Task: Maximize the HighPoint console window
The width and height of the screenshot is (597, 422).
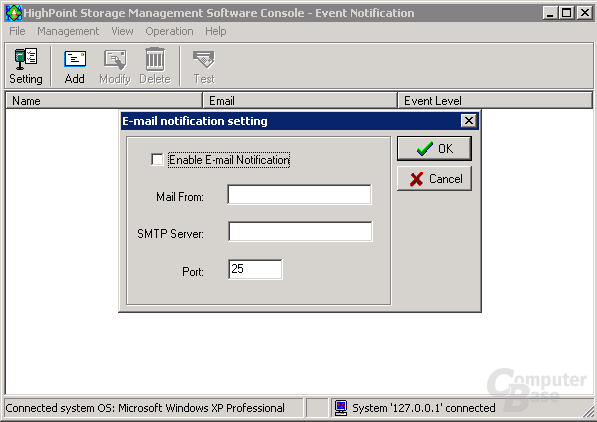Action: 566,13
